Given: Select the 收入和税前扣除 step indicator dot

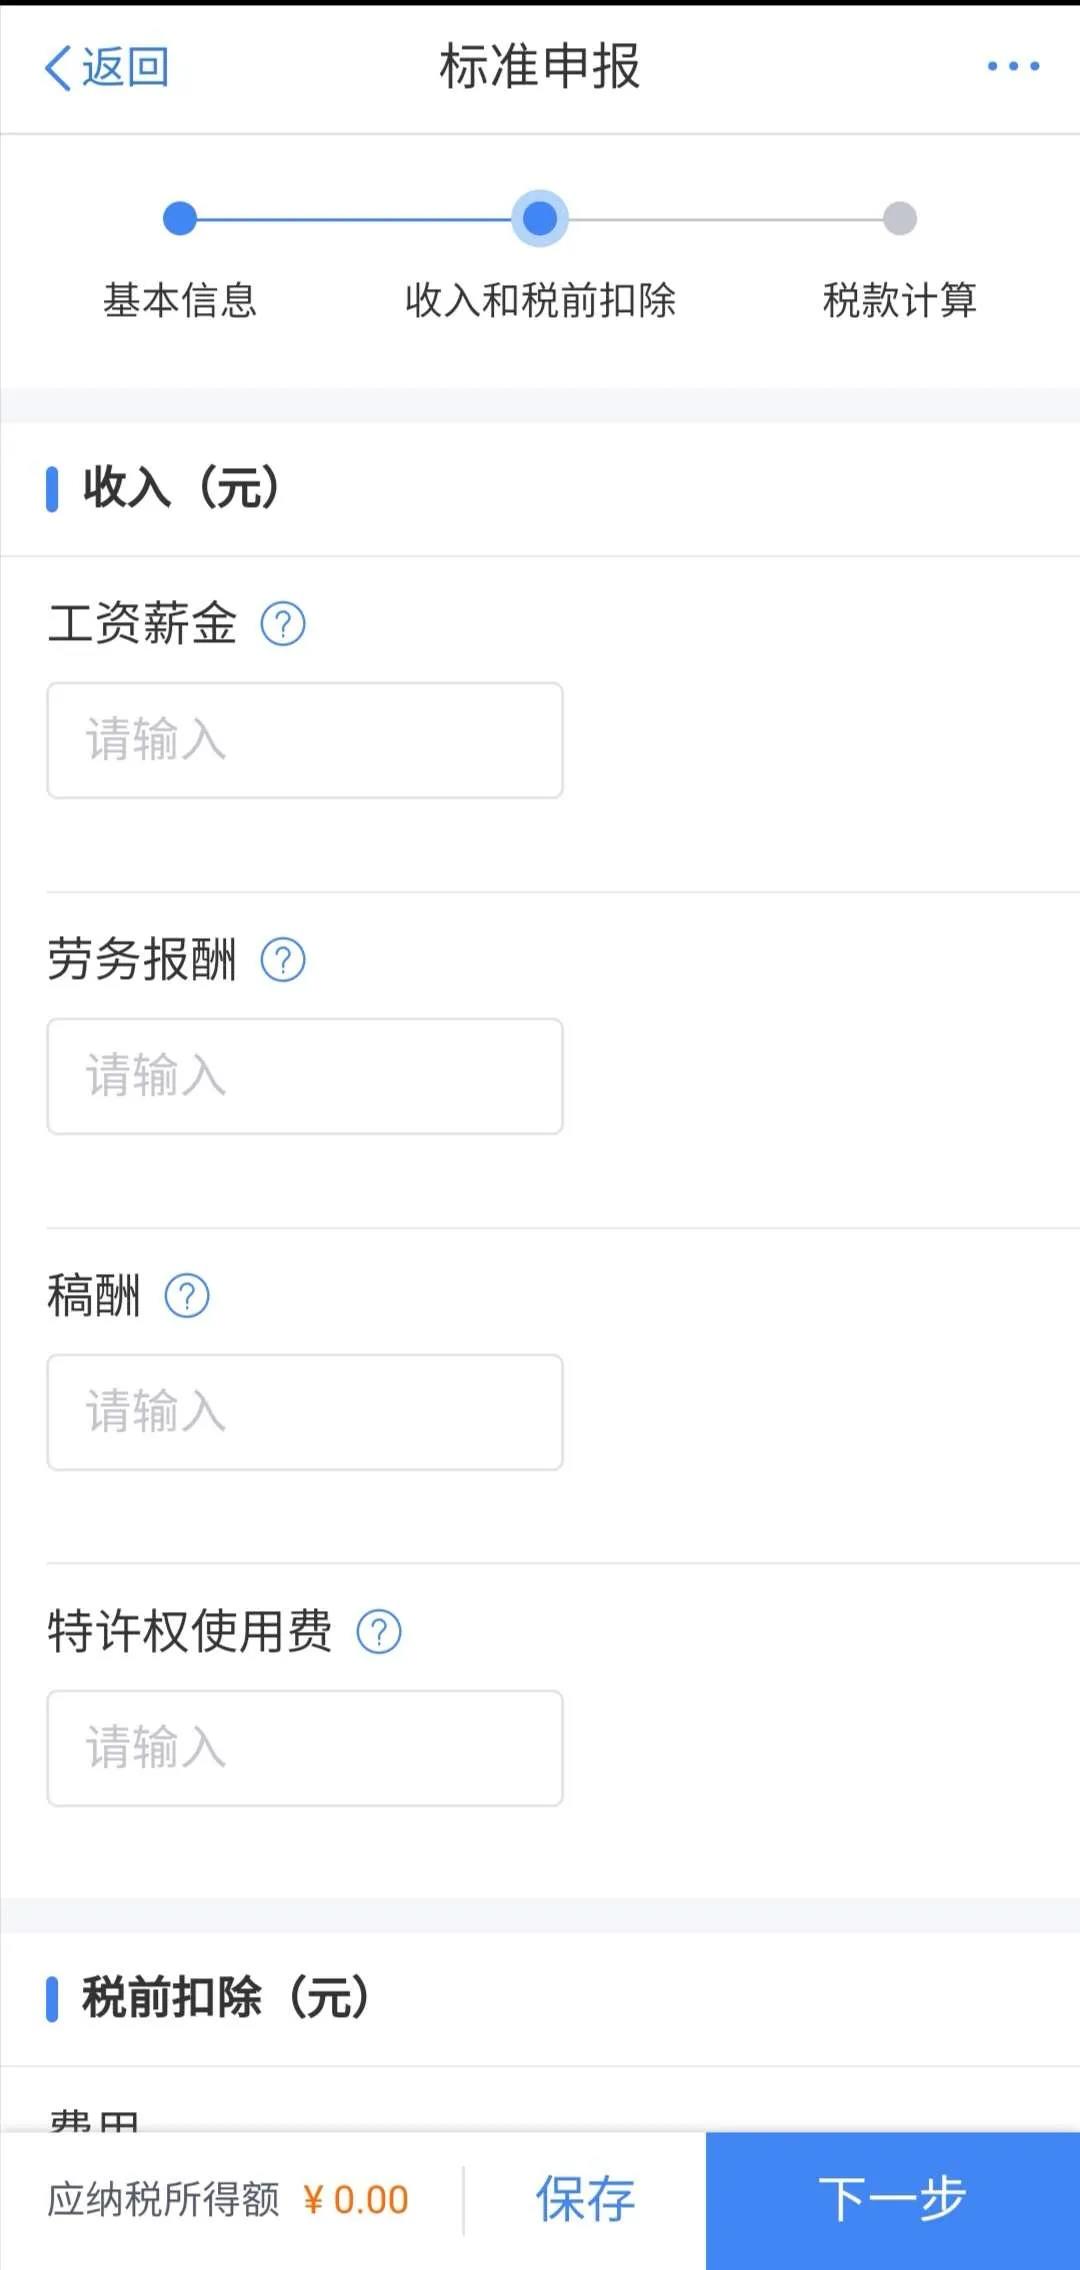Looking at the screenshot, I should [540, 218].
